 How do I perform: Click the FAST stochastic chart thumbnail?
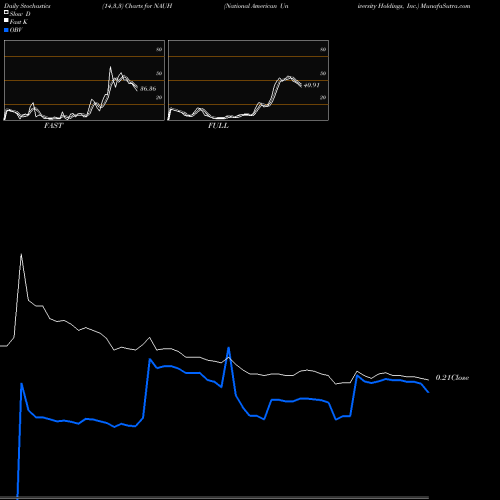(84, 80)
